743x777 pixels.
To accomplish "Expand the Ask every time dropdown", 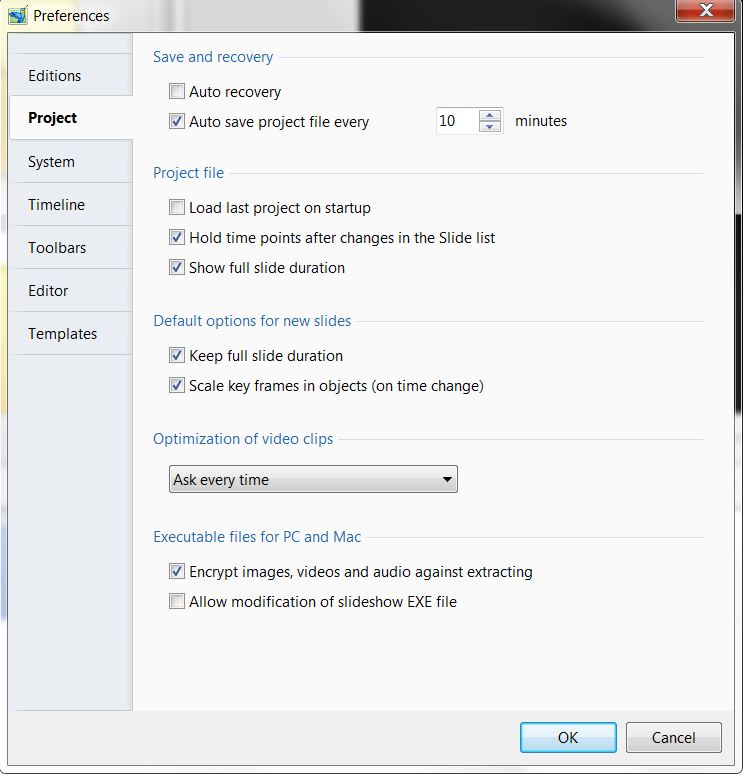I will 313,480.
